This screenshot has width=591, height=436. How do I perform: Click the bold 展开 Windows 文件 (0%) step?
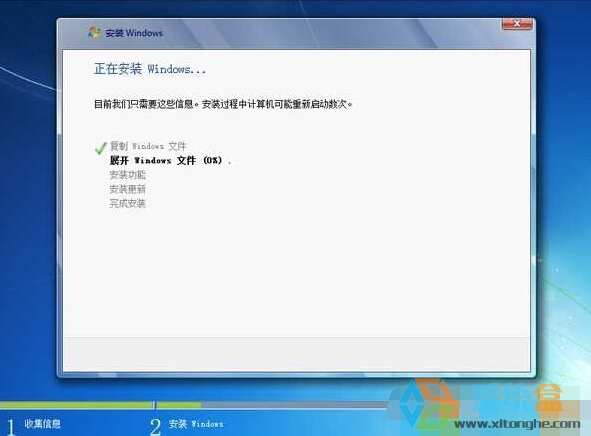click(x=166, y=161)
